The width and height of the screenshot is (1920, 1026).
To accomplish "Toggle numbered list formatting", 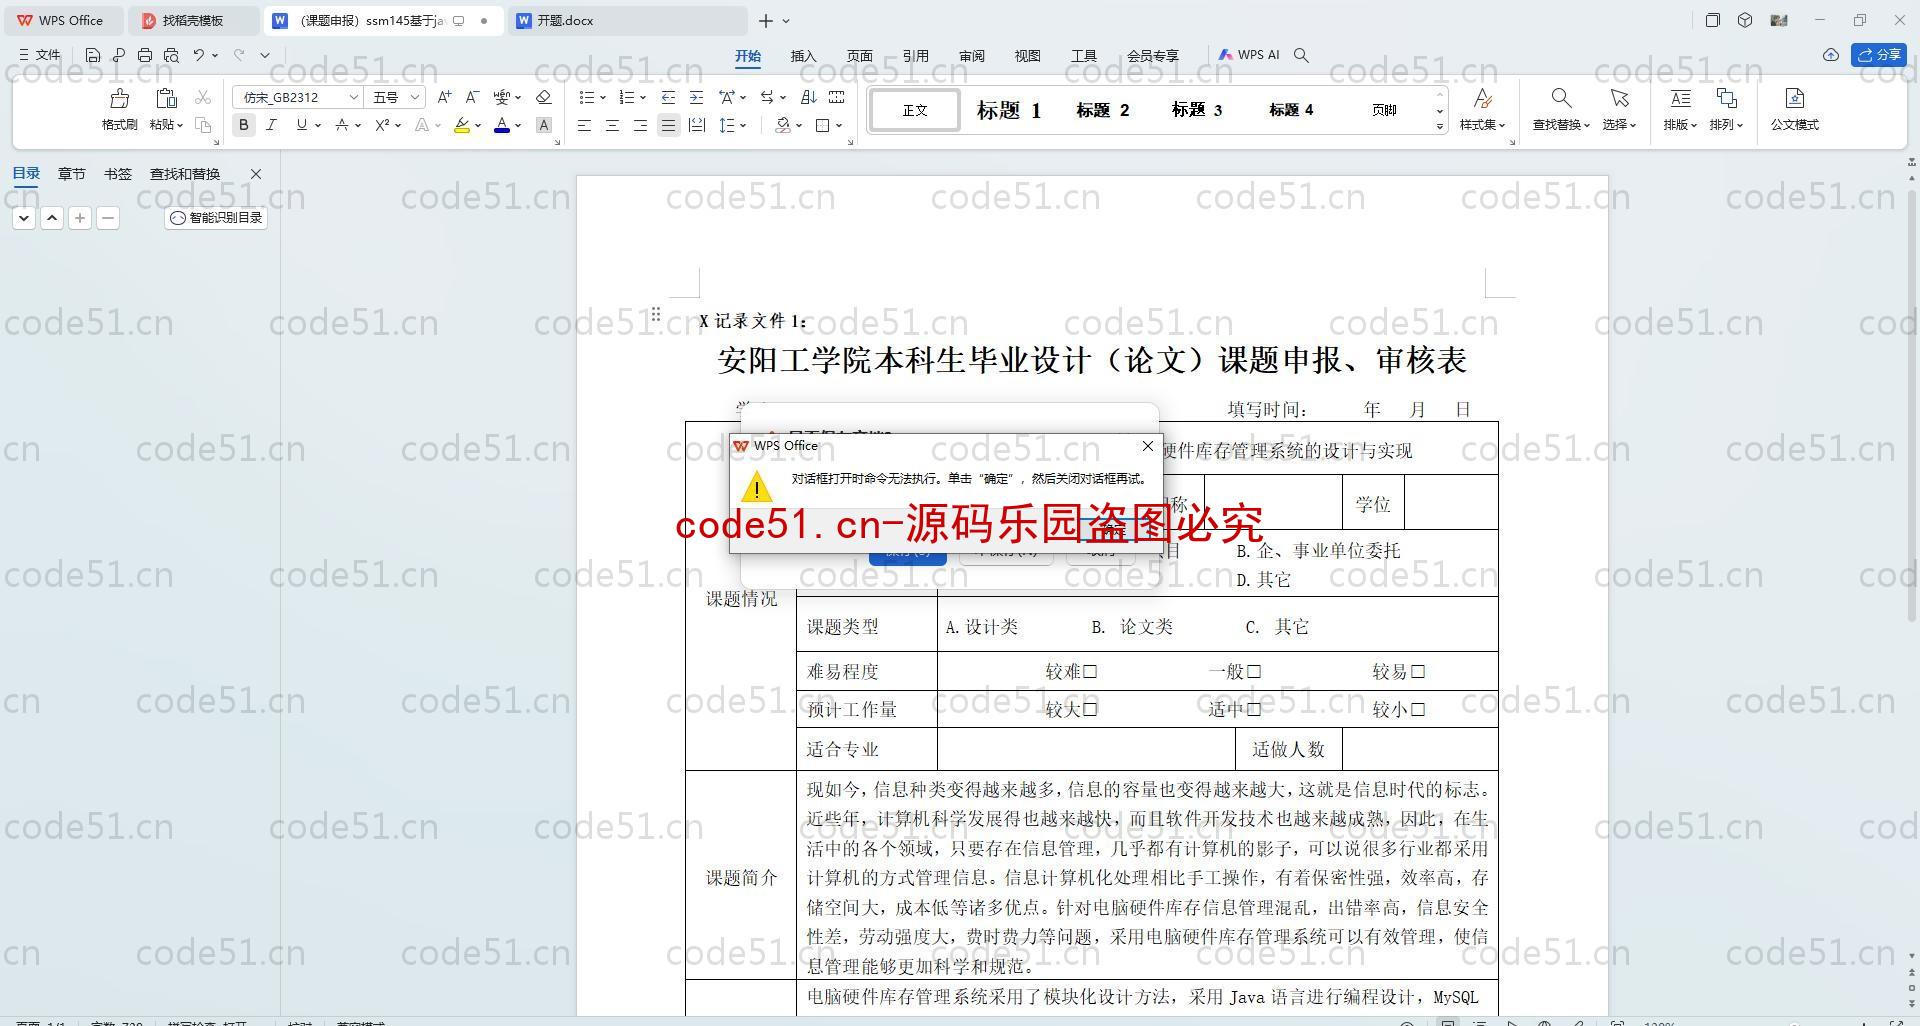I will point(627,97).
